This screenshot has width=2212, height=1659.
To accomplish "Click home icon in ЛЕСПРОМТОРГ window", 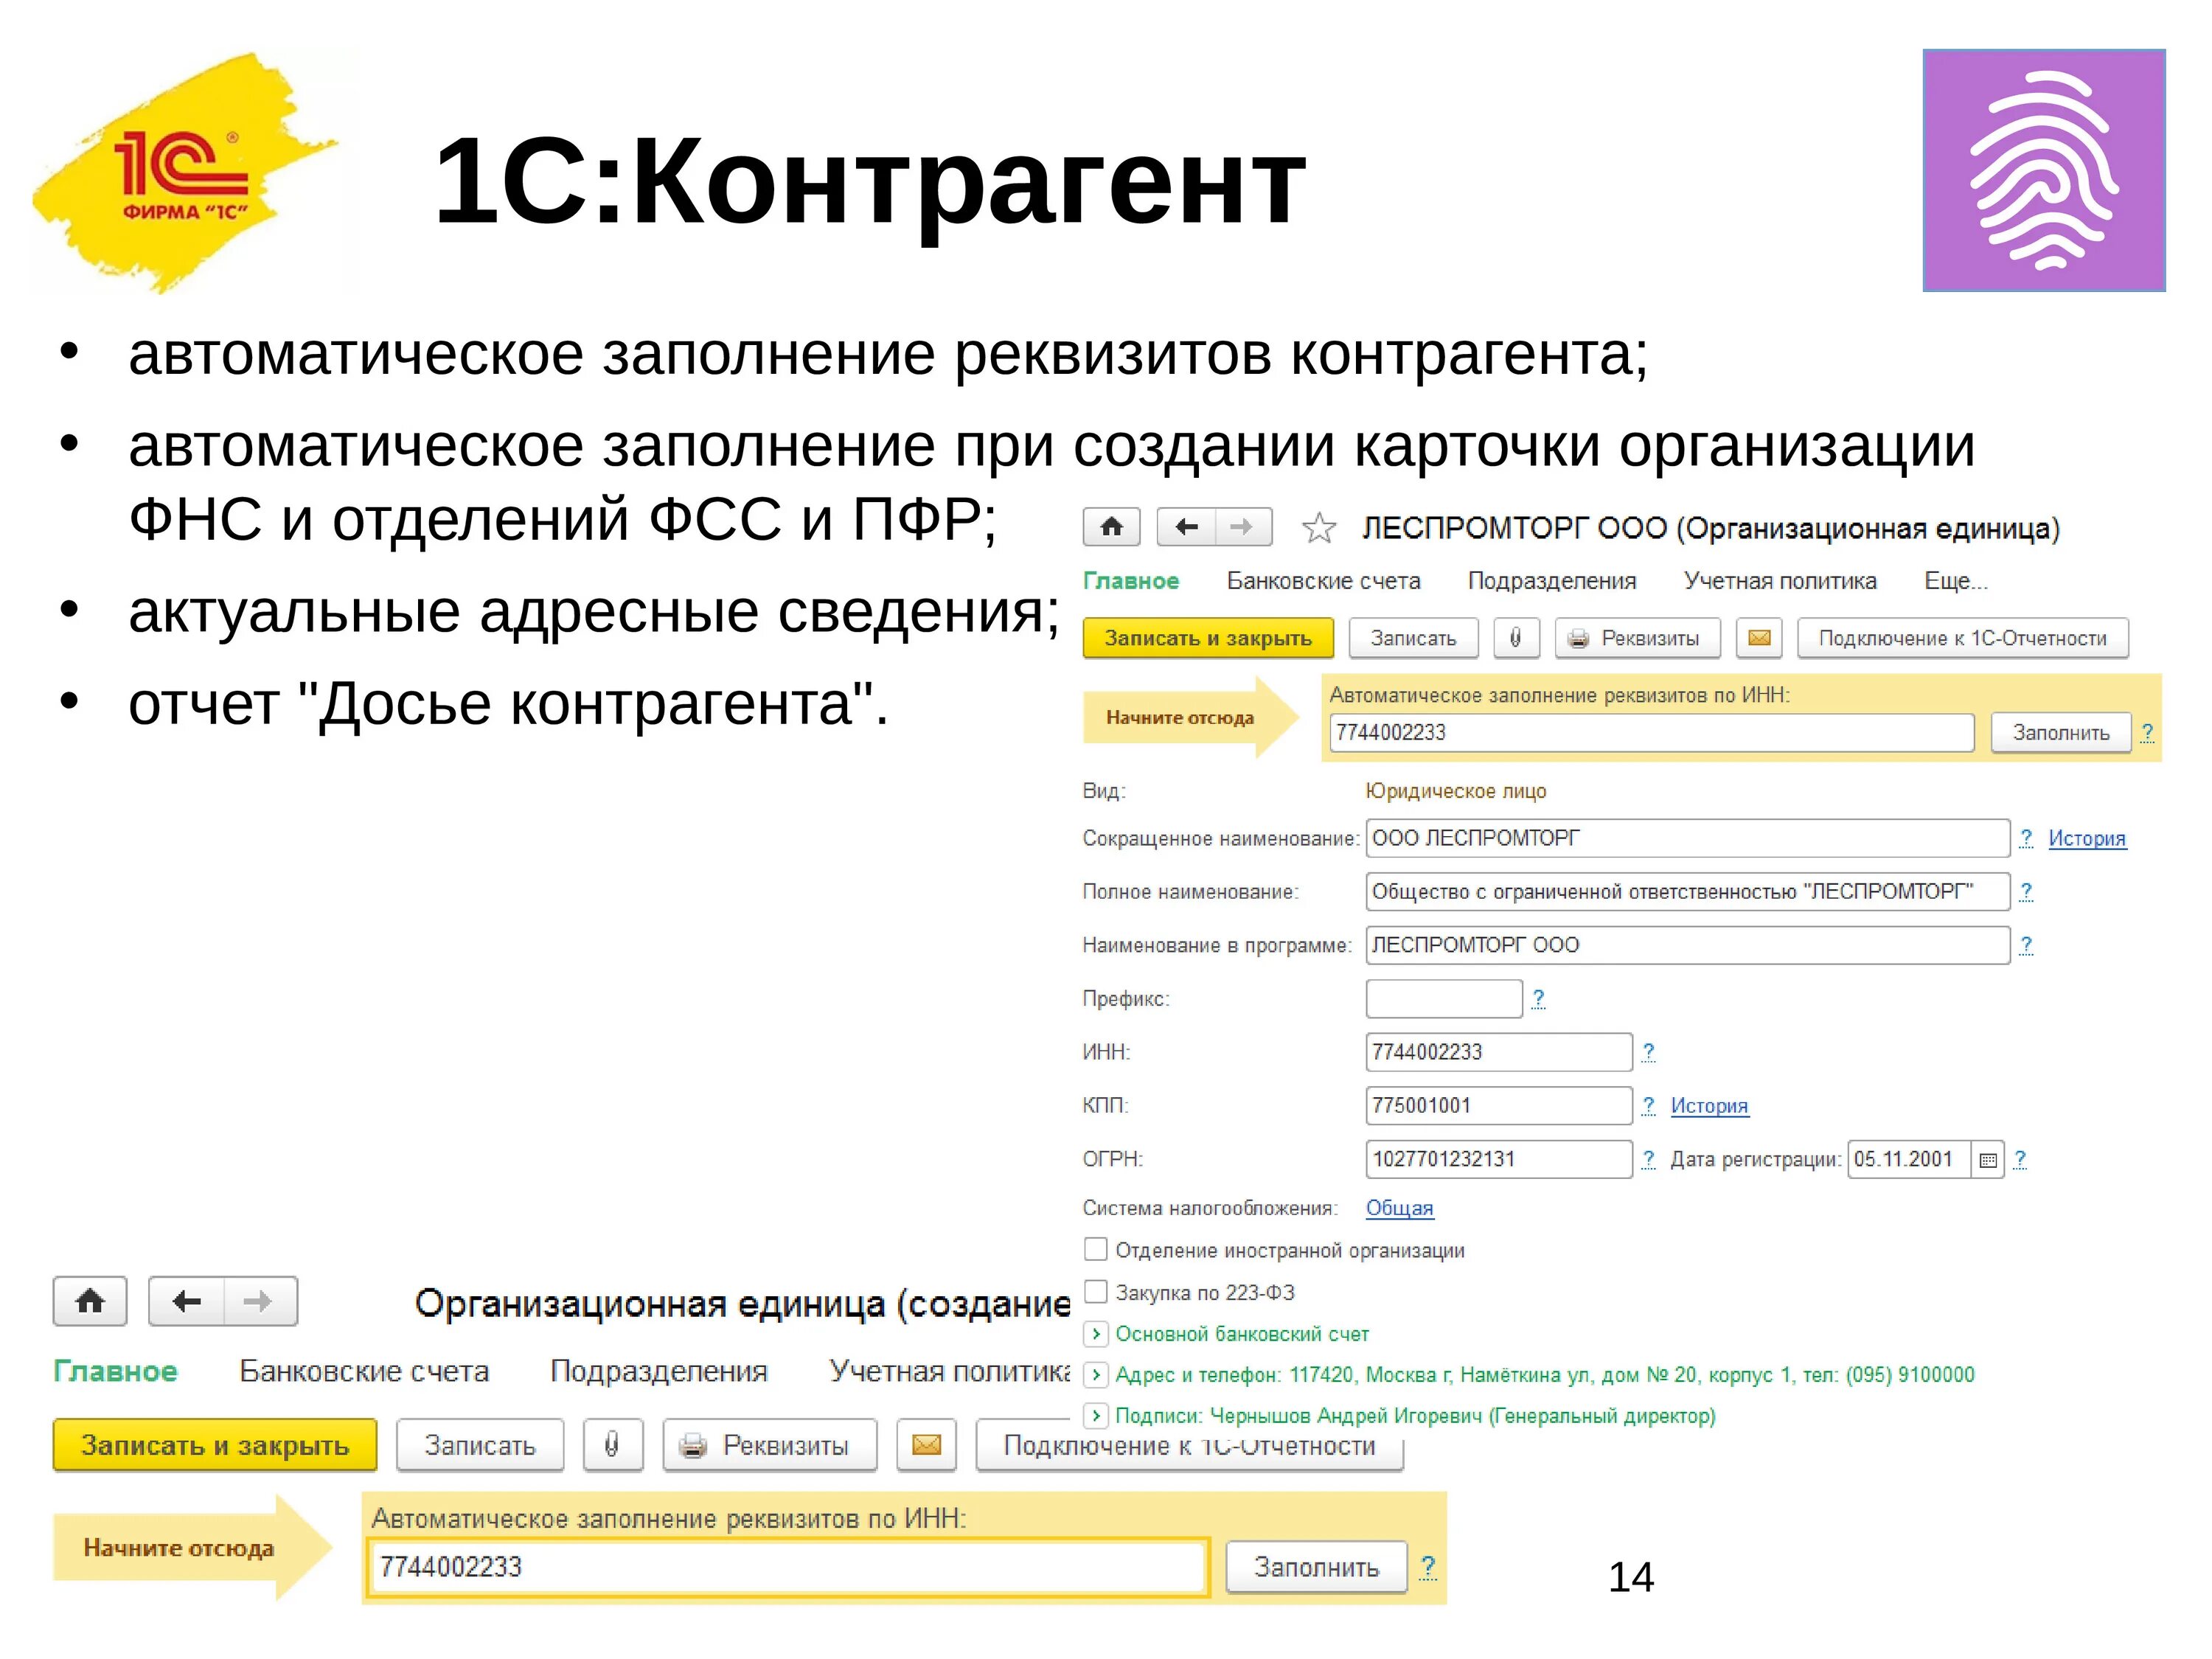I will [x=1111, y=527].
